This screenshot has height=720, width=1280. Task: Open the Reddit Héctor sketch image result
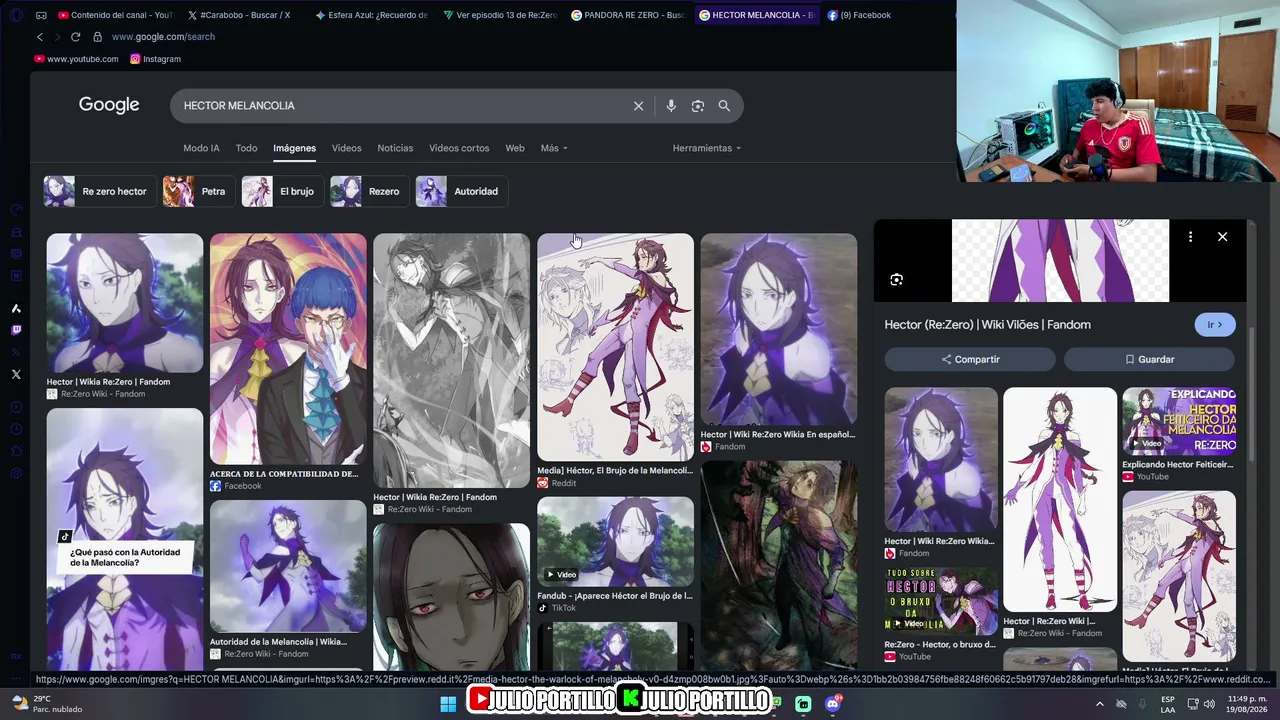click(615, 347)
